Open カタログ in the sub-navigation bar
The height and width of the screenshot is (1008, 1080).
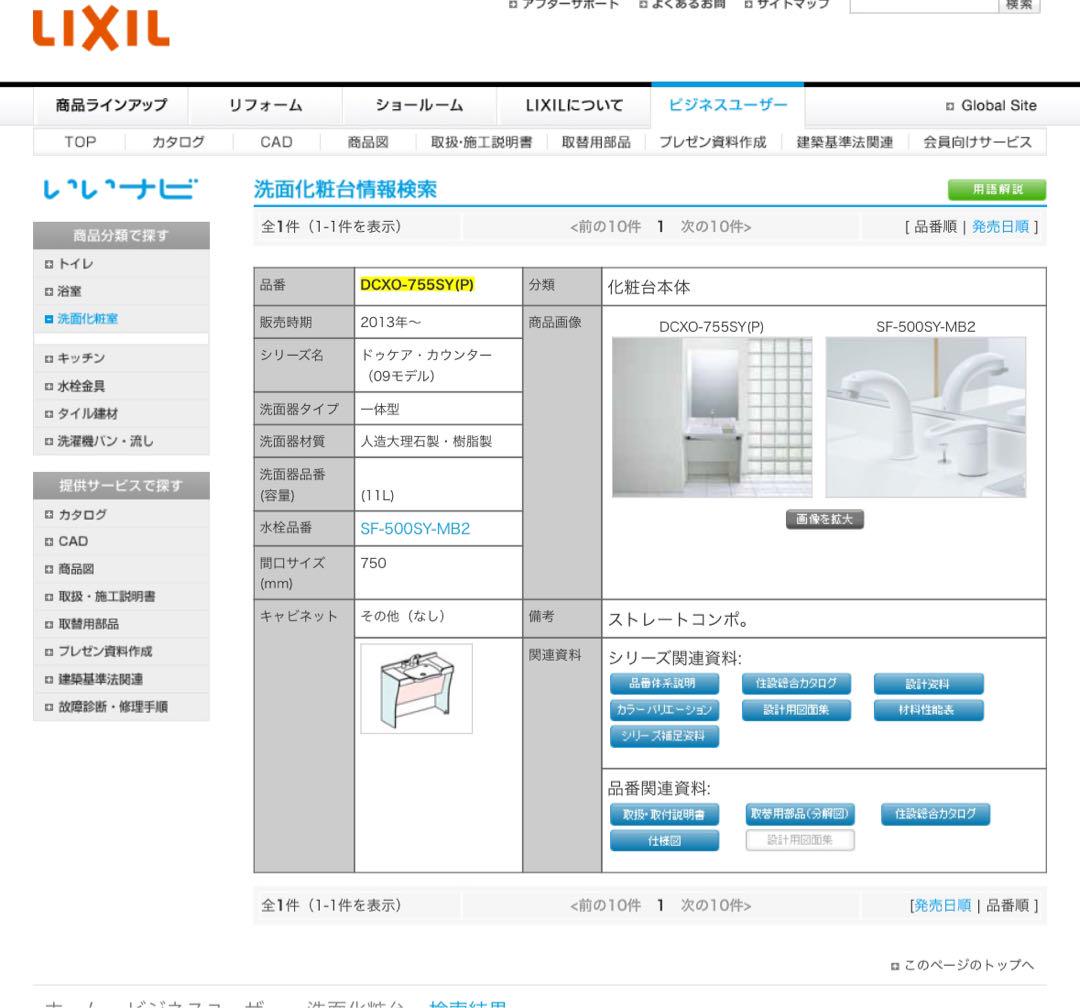pos(178,142)
